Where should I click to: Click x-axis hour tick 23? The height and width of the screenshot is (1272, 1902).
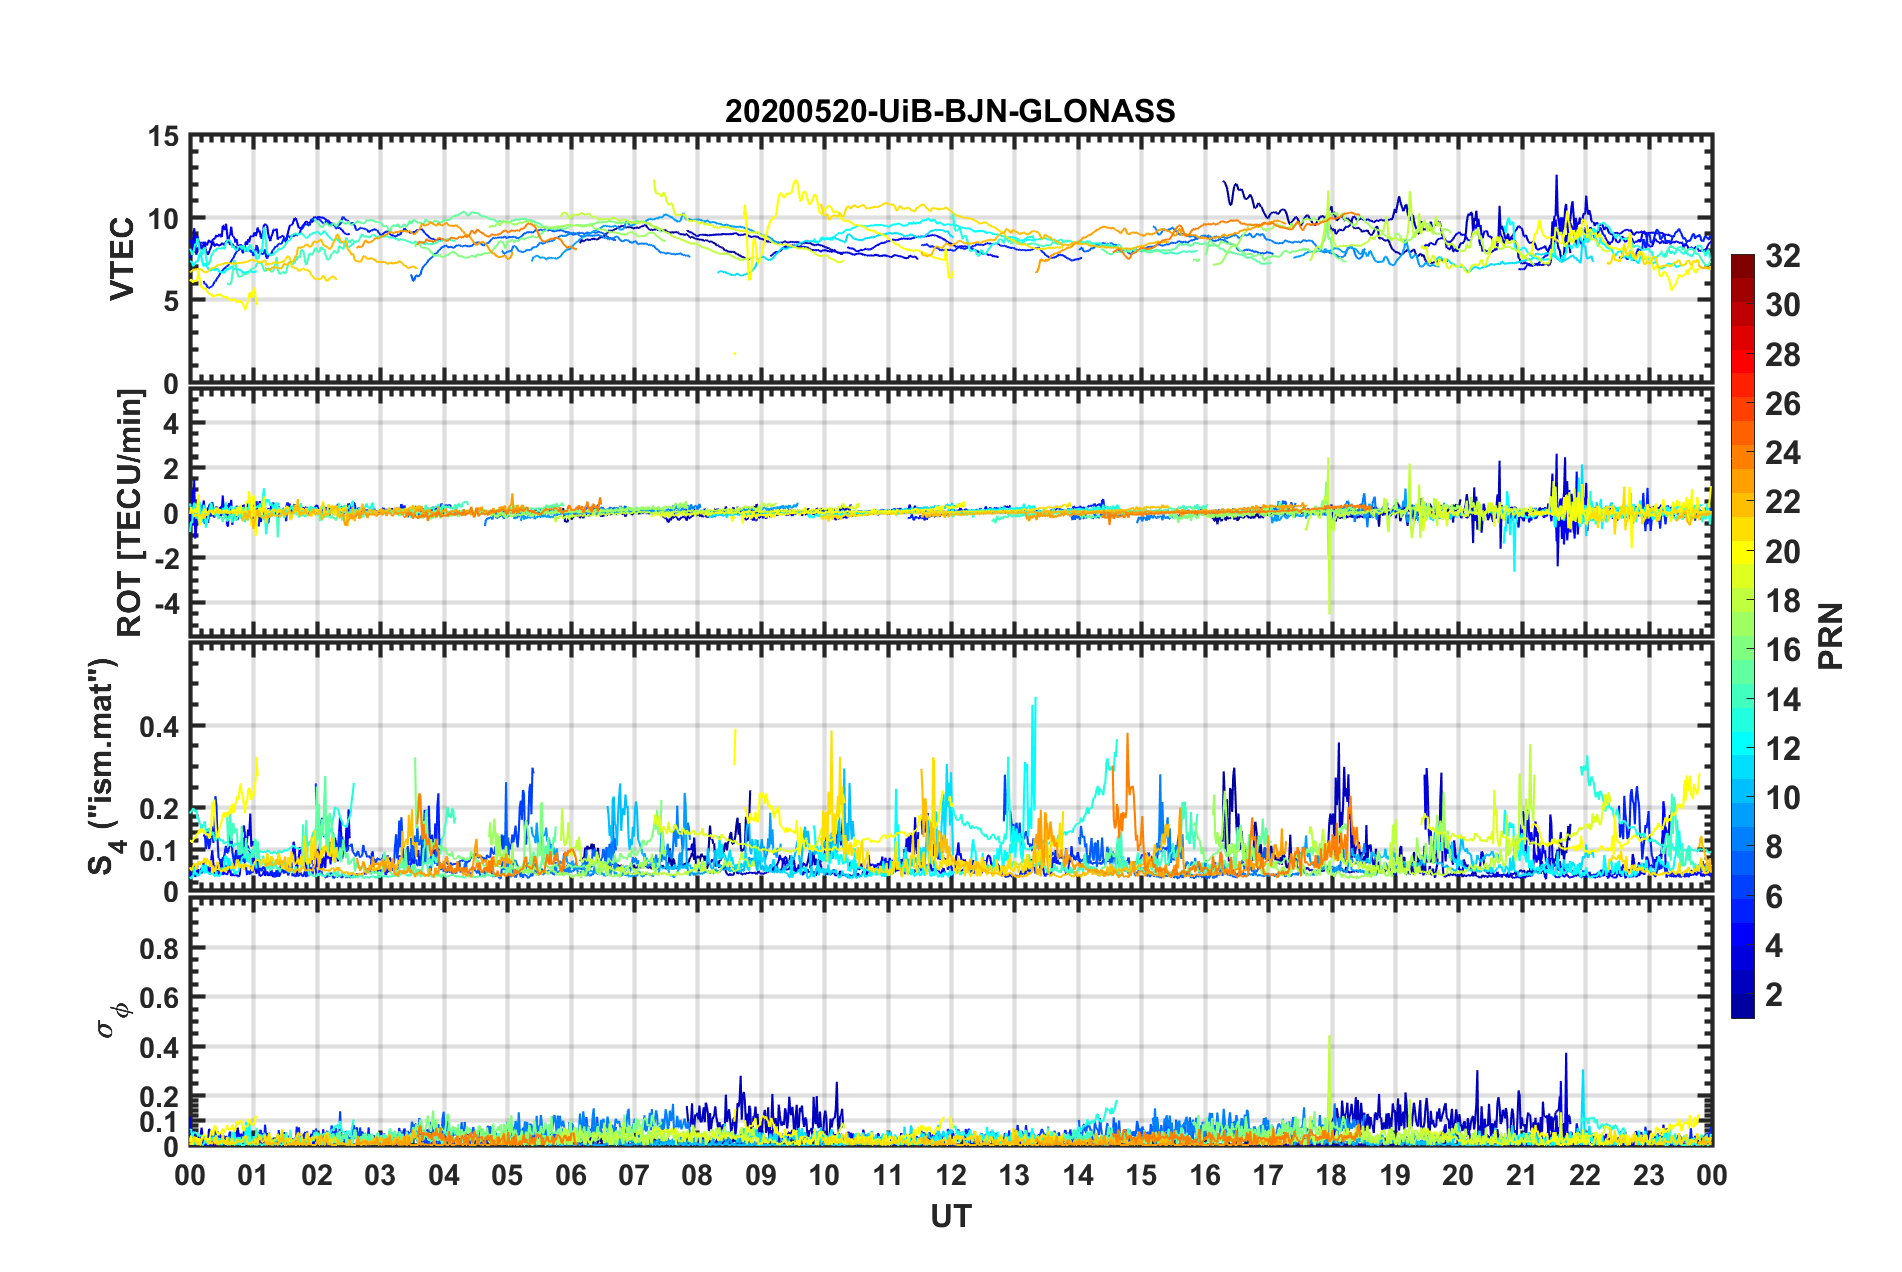pyautogui.click(x=1648, y=1175)
